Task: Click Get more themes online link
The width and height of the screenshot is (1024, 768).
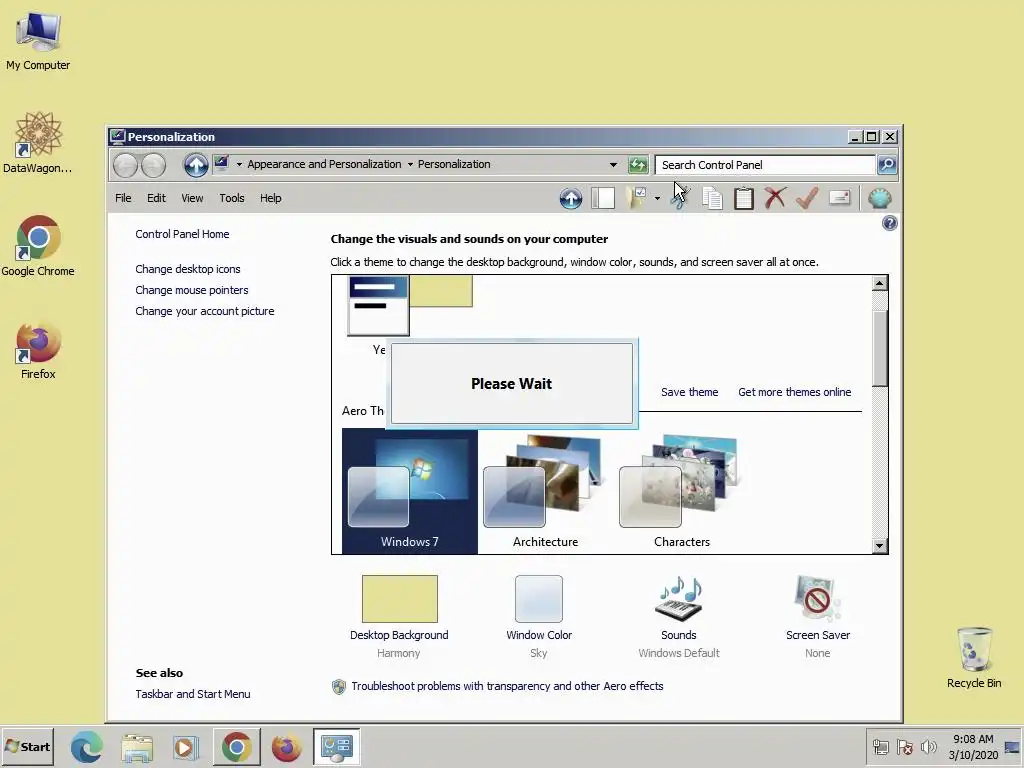Action: point(795,392)
